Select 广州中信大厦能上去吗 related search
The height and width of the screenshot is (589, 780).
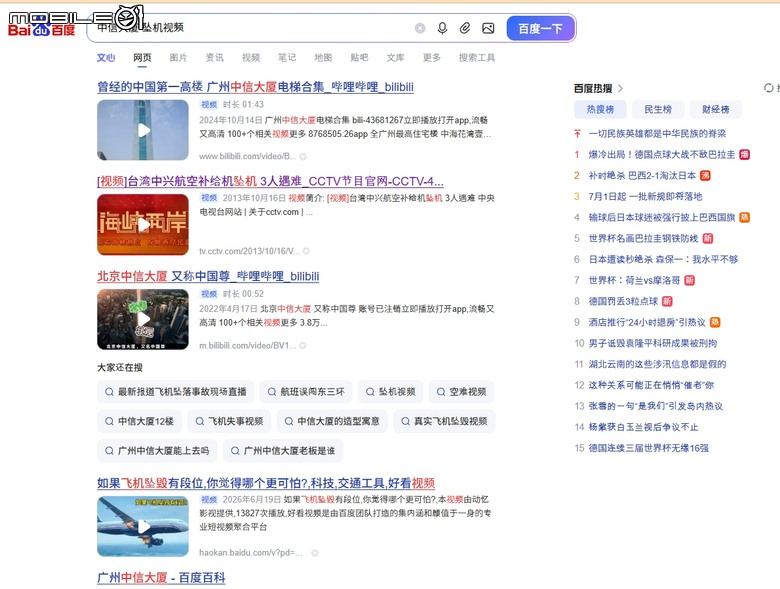pyautogui.click(x=157, y=451)
